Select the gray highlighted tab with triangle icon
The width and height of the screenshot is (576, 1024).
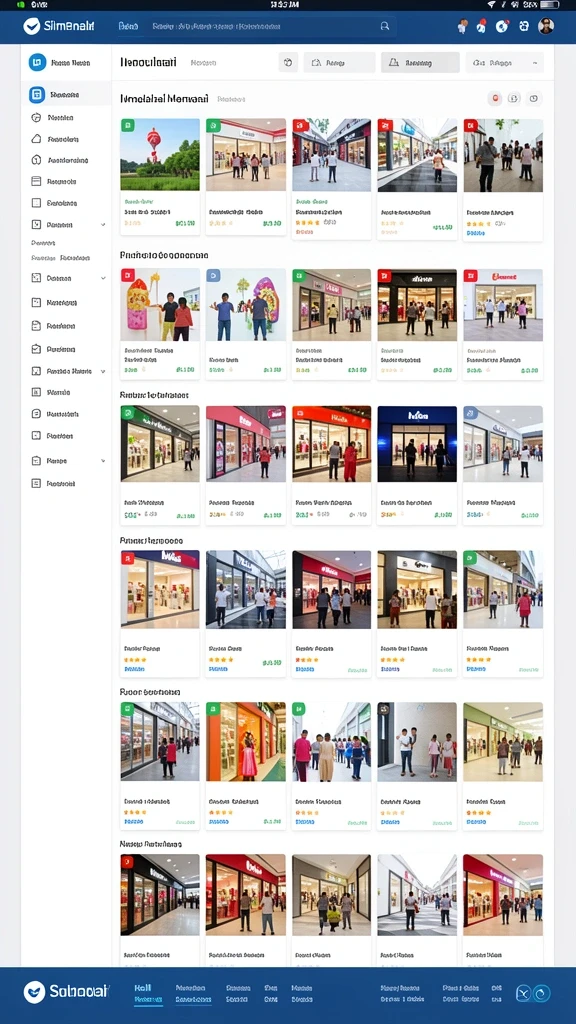click(x=420, y=63)
